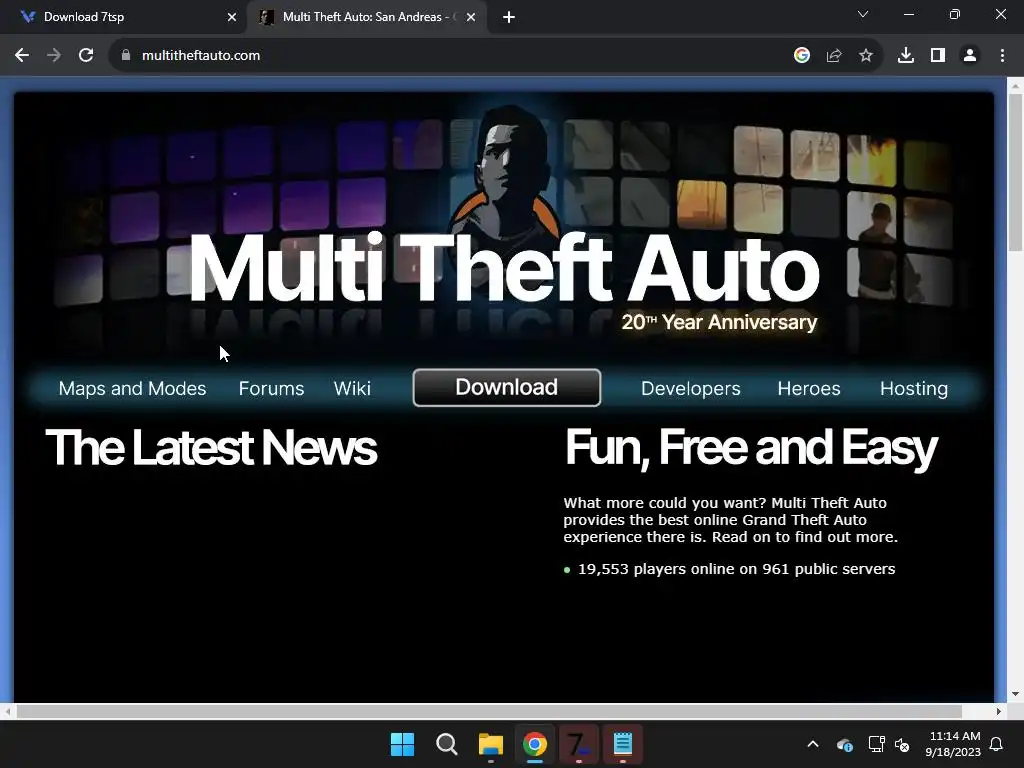1024x768 pixels.
Task: Open Windows taskbar search
Action: coord(447,744)
